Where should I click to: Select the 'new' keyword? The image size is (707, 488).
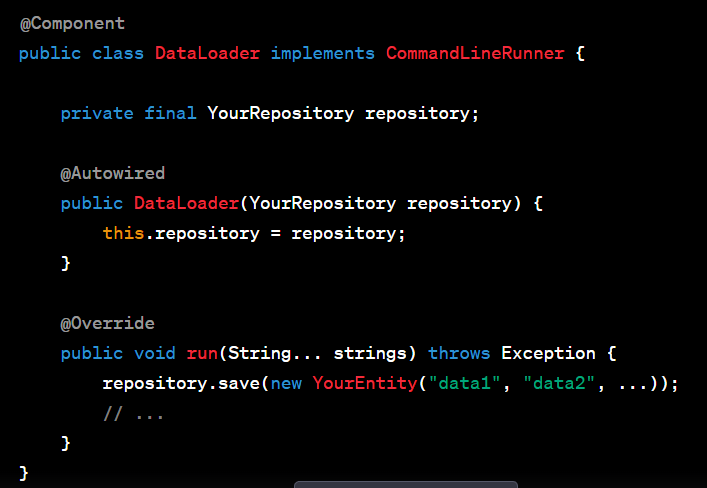pos(286,383)
